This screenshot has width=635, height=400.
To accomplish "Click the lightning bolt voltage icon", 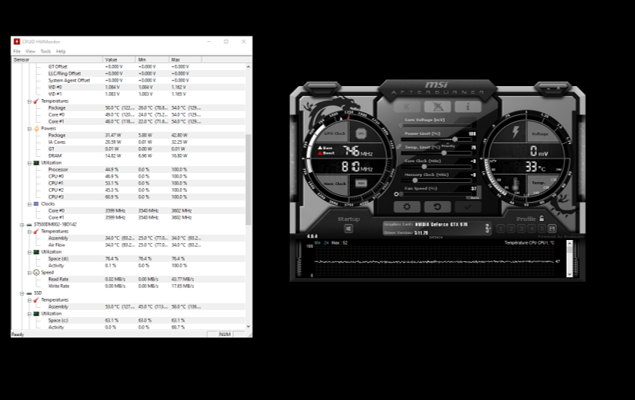I will tap(516, 132).
